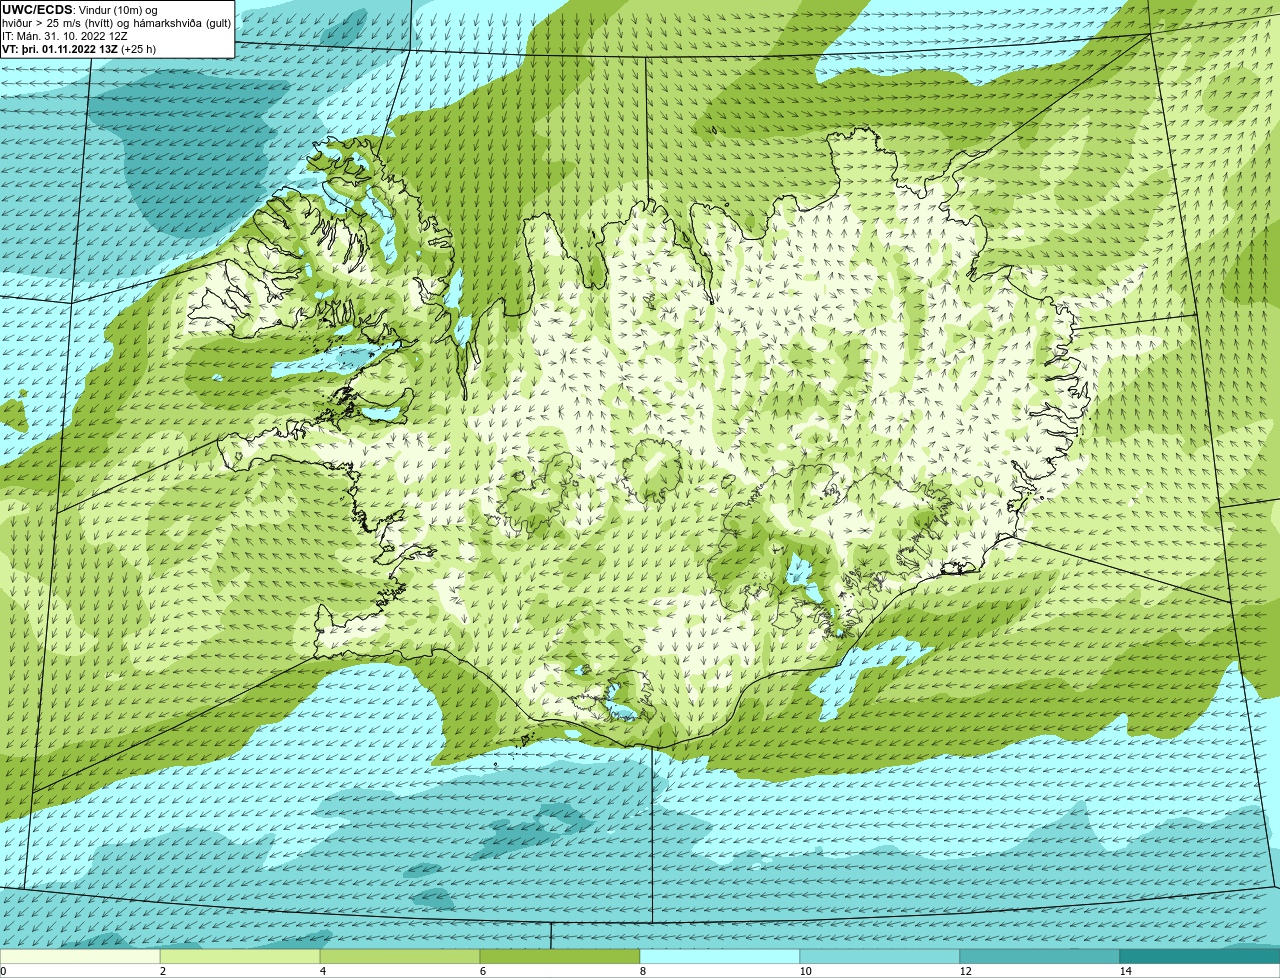The height and width of the screenshot is (978, 1280).
Task: Click the medium green 4–6 legend swatch
Action: tap(400, 957)
